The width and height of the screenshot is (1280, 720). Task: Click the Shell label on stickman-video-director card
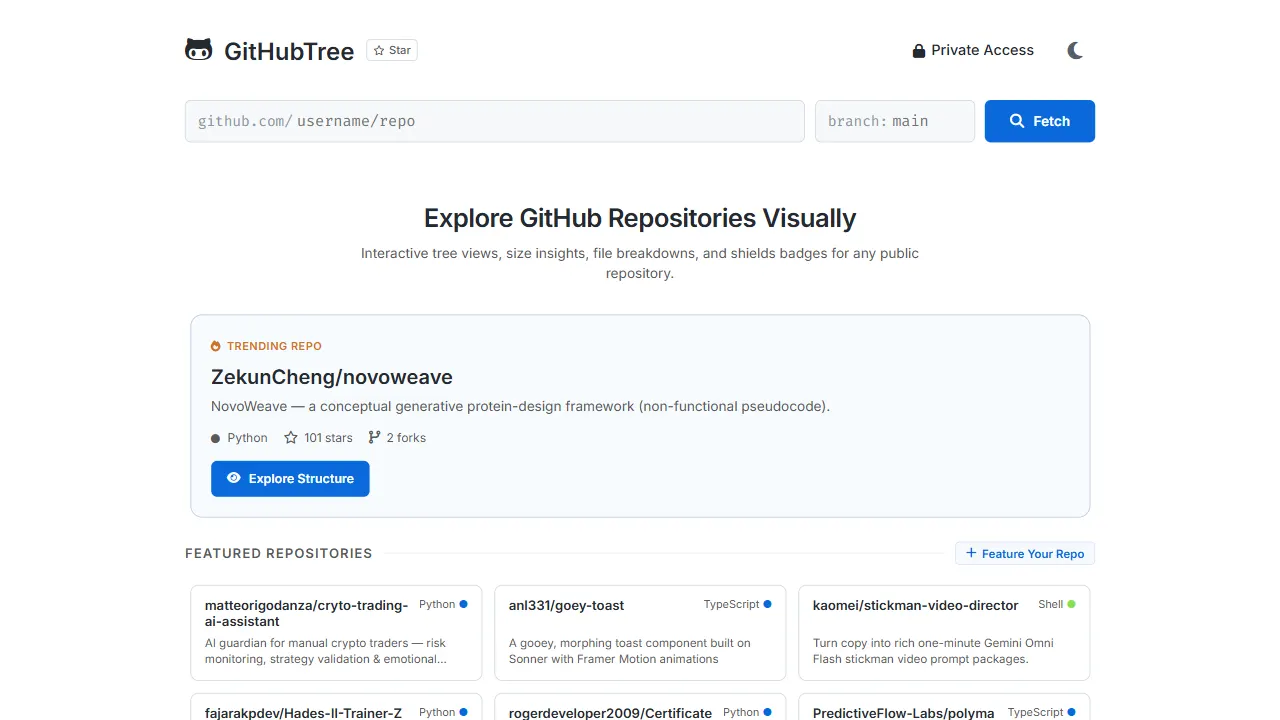[x=1050, y=604]
